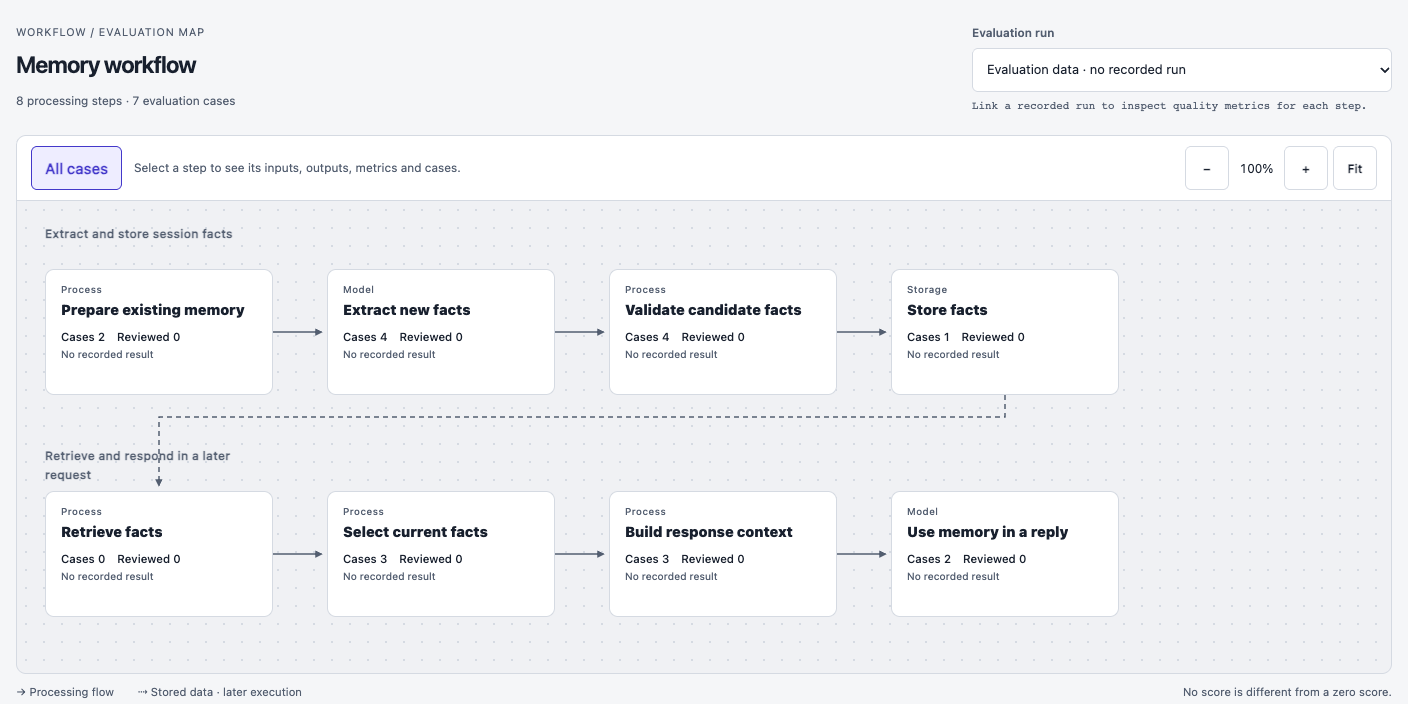The width and height of the screenshot is (1408, 704).
Task: Click '8 processing steps · 7 evaluation cases' text
Action: tap(126, 101)
